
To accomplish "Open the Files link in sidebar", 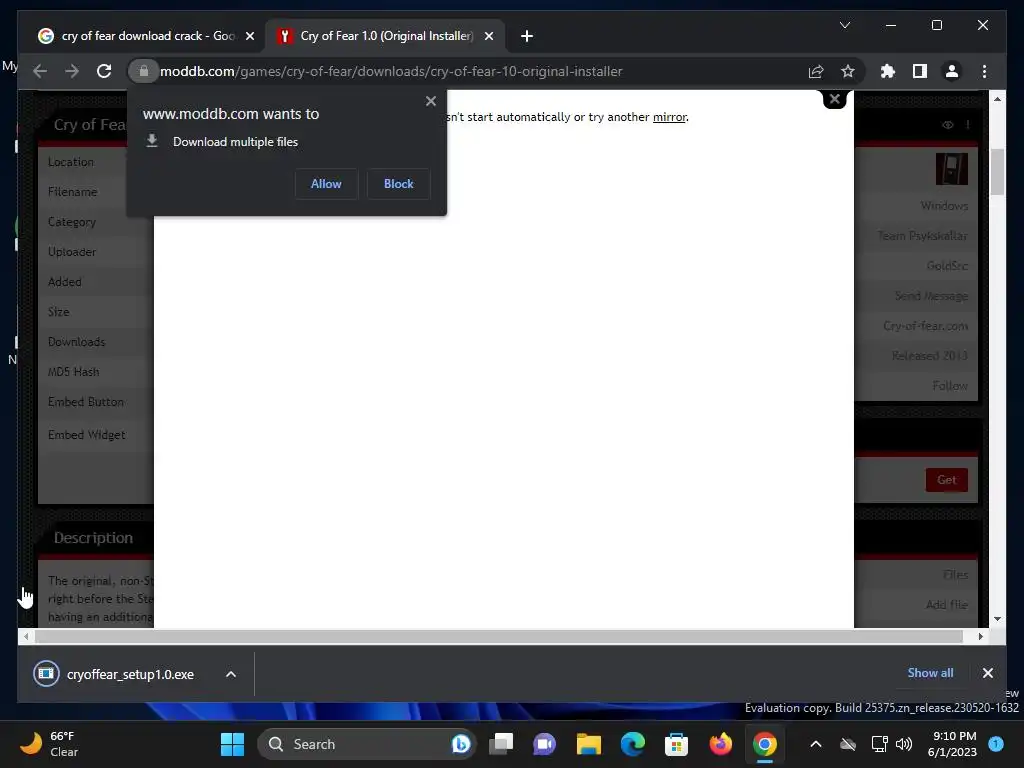I will tap(955, 575).
